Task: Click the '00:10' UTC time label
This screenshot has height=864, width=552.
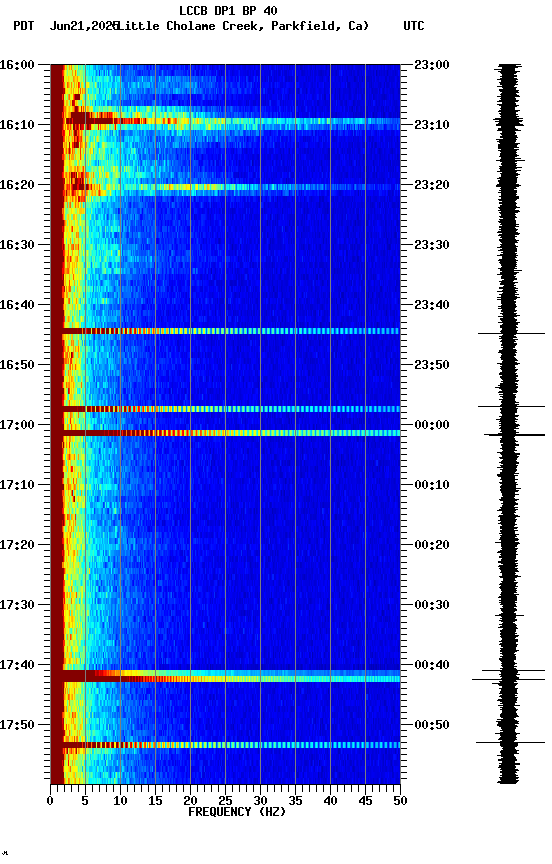Action: [x=432, y=485]
